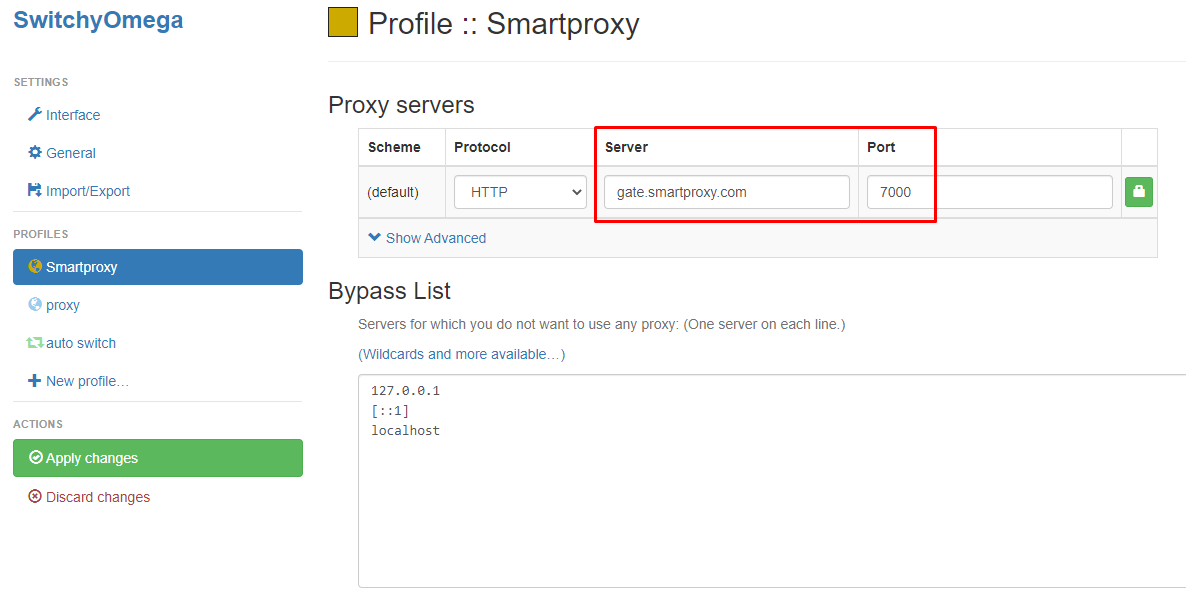Click the gear icon beside General
Viewport: 1186px width, 597px height.
35,152
